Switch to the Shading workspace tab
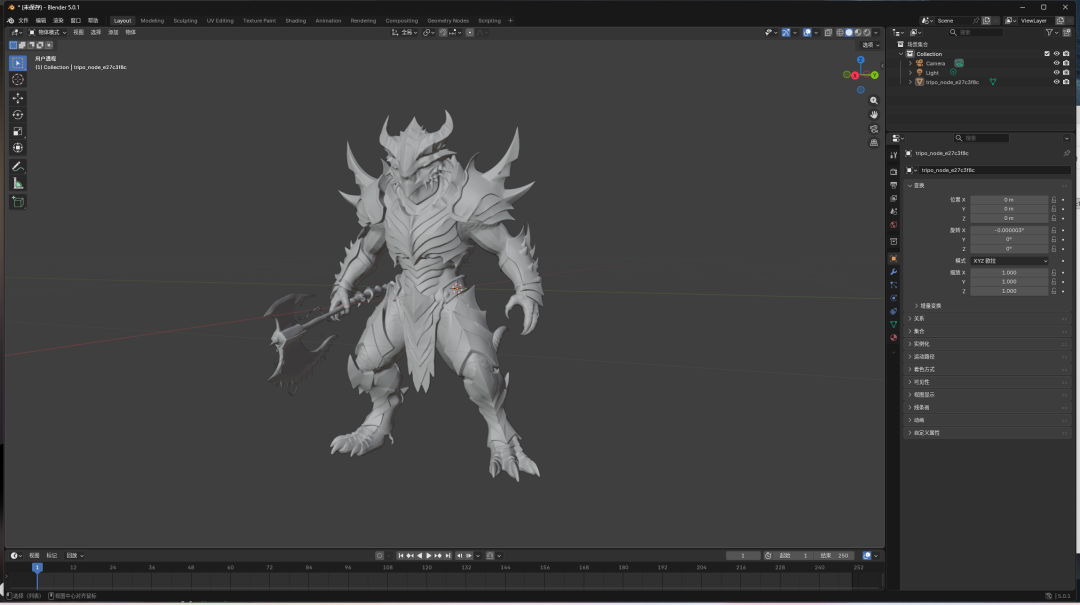The height and width of the screenshot is (605, 1080). pos(295,20)
